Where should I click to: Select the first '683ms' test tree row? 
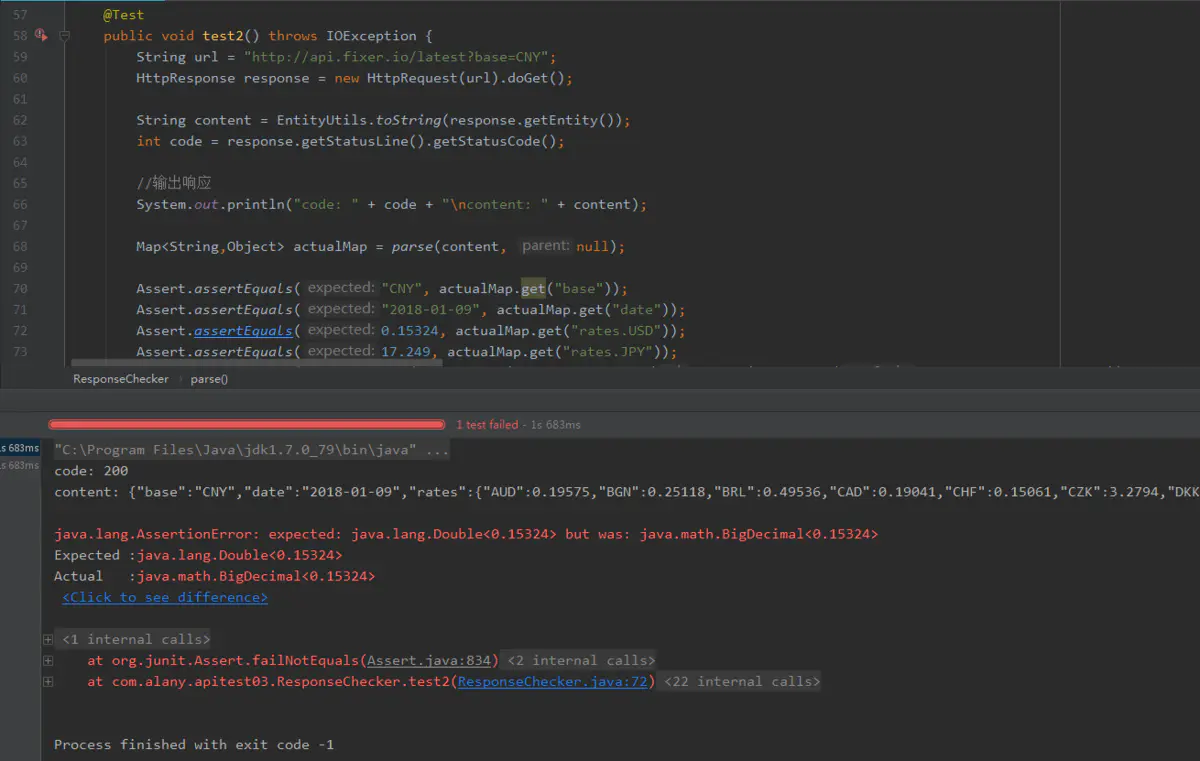click(x=20, y=448)
